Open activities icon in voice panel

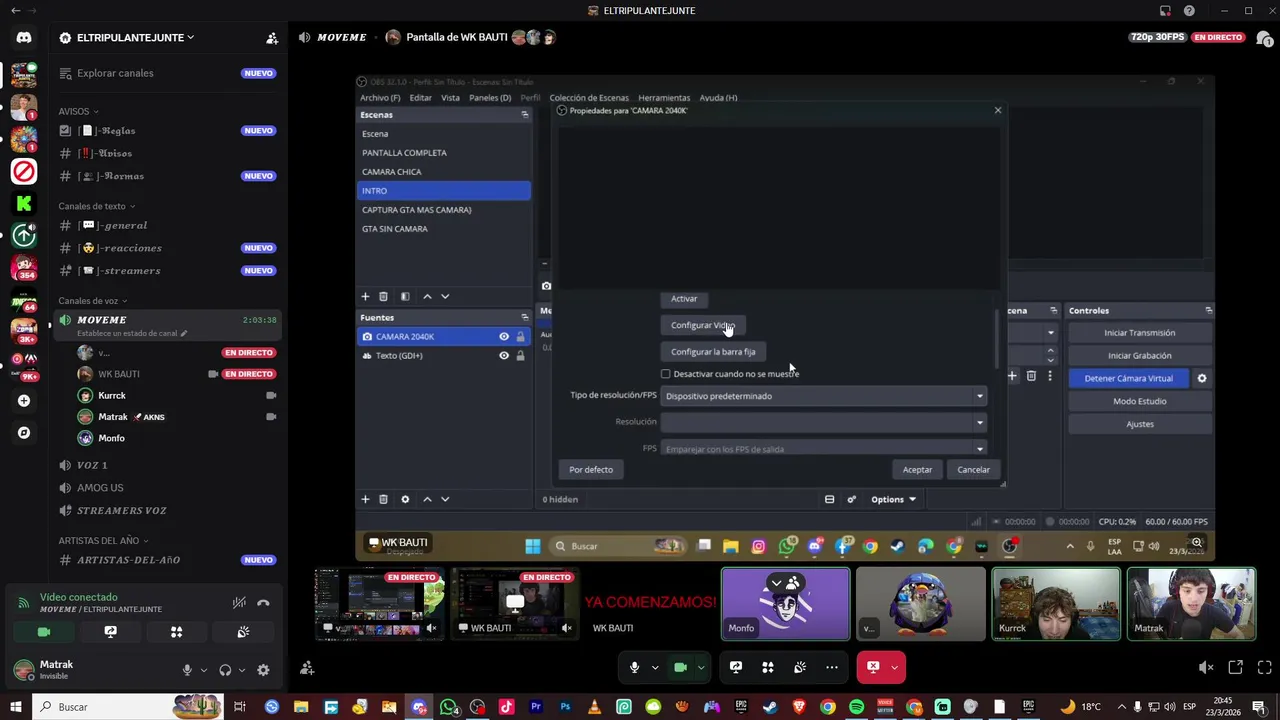tap(176, 632)
